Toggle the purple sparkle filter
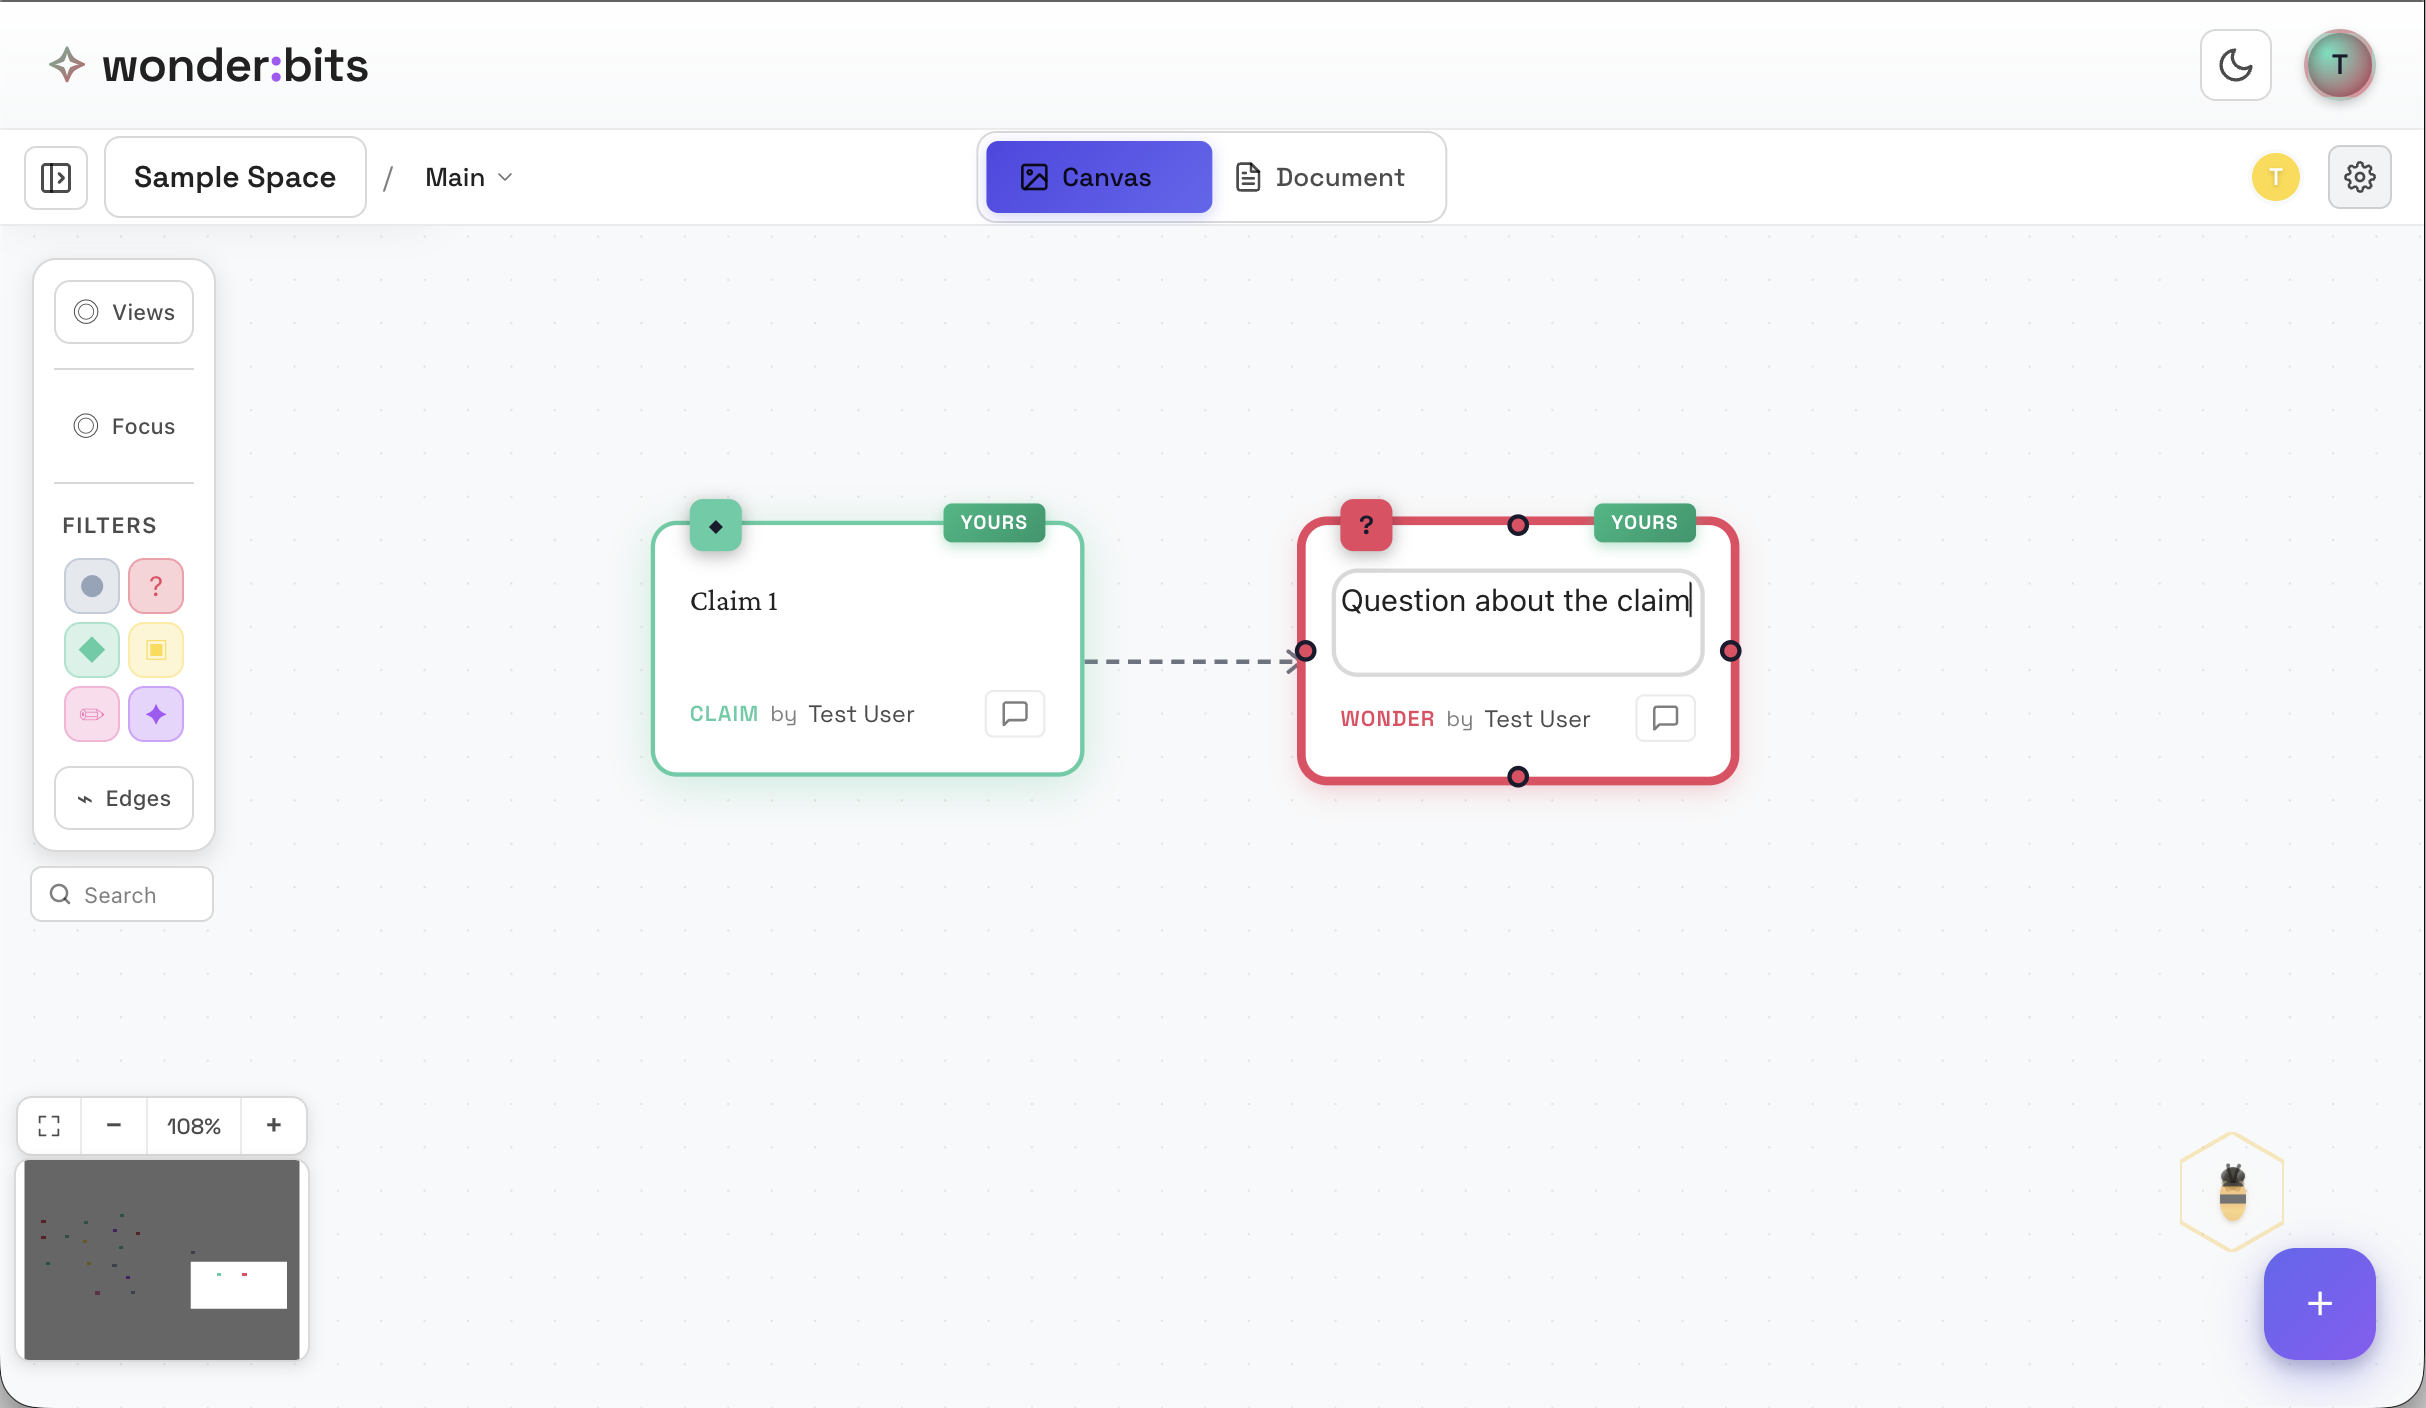The height and width of the screenshot is (1408, 2426). [156, 714]
